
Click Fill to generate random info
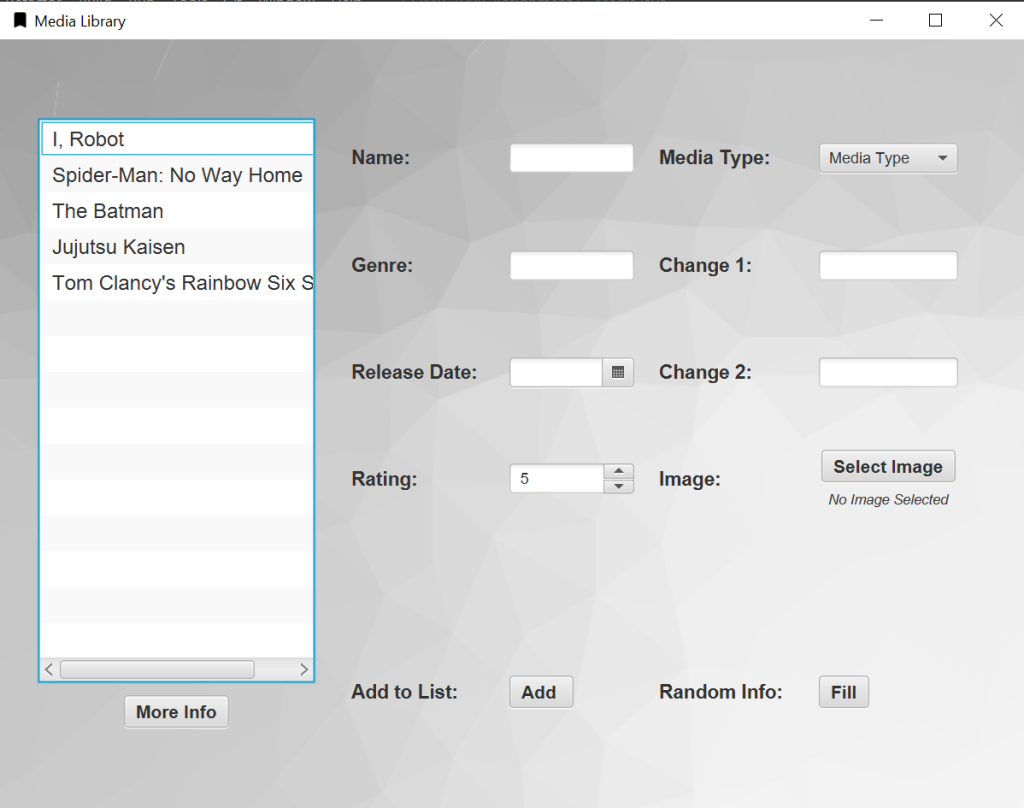tap(843, 692)
